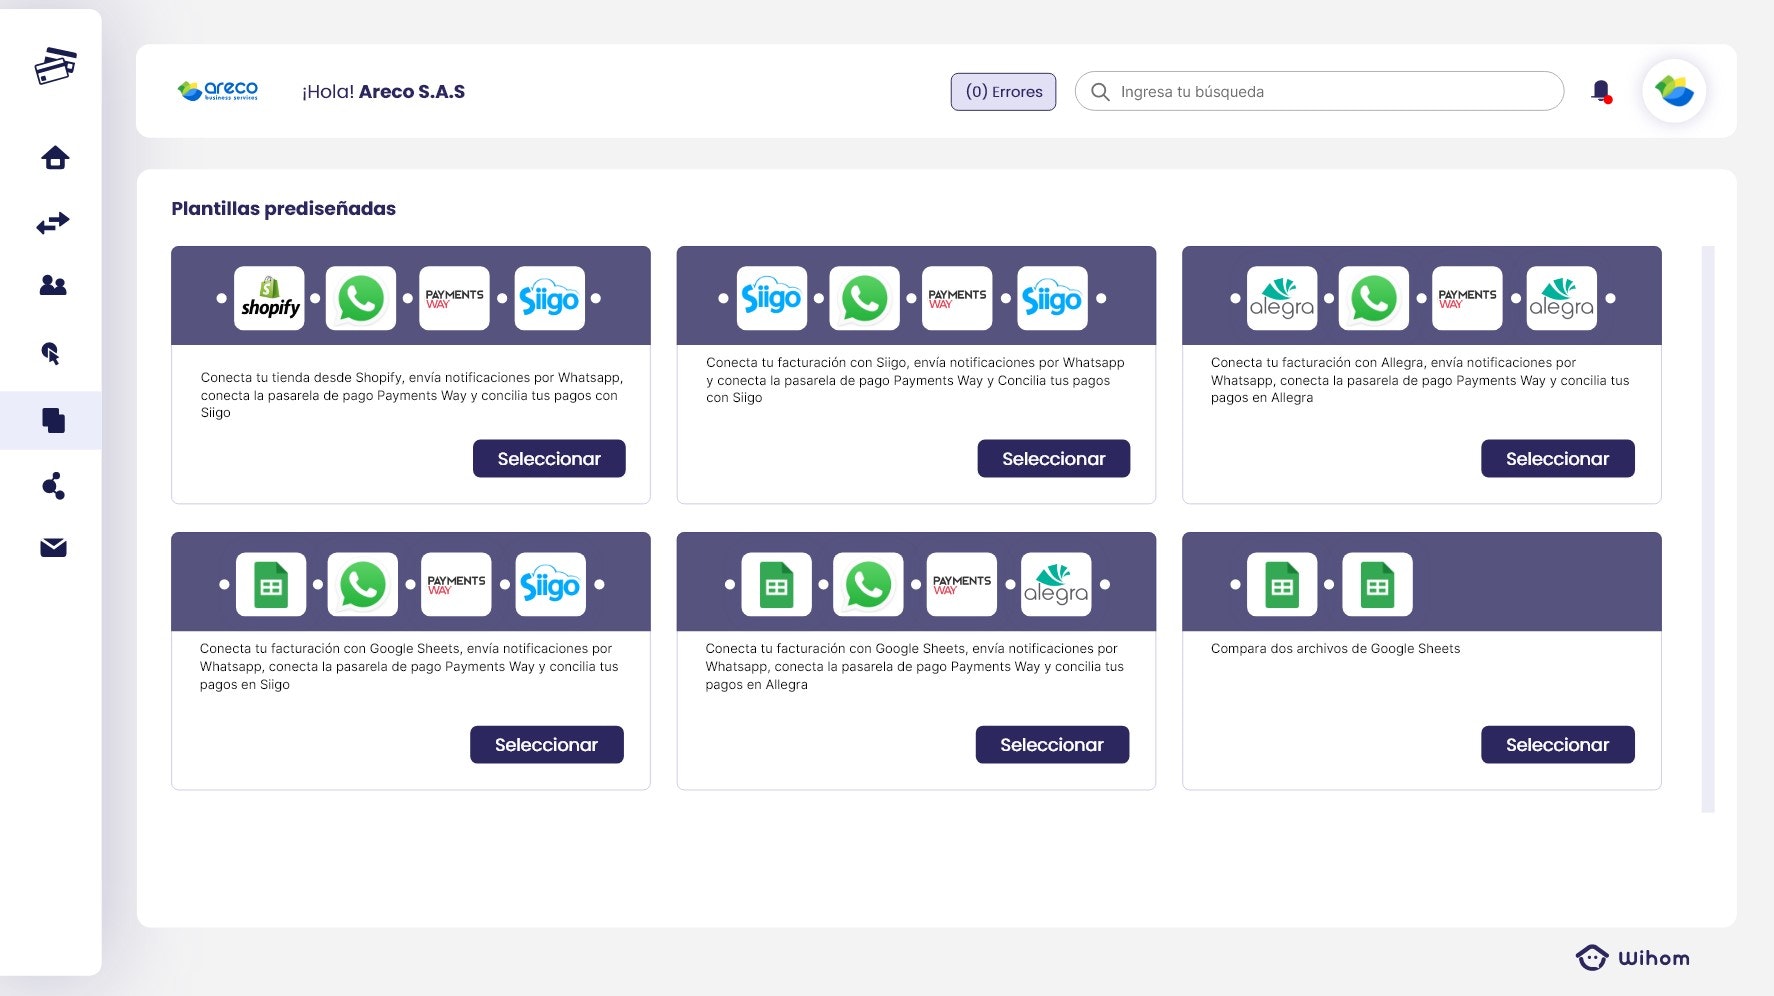The height and width of the screenshot is (996, 1774).
Task: Select the Alegra billing template
Action: pos(1558,458)
